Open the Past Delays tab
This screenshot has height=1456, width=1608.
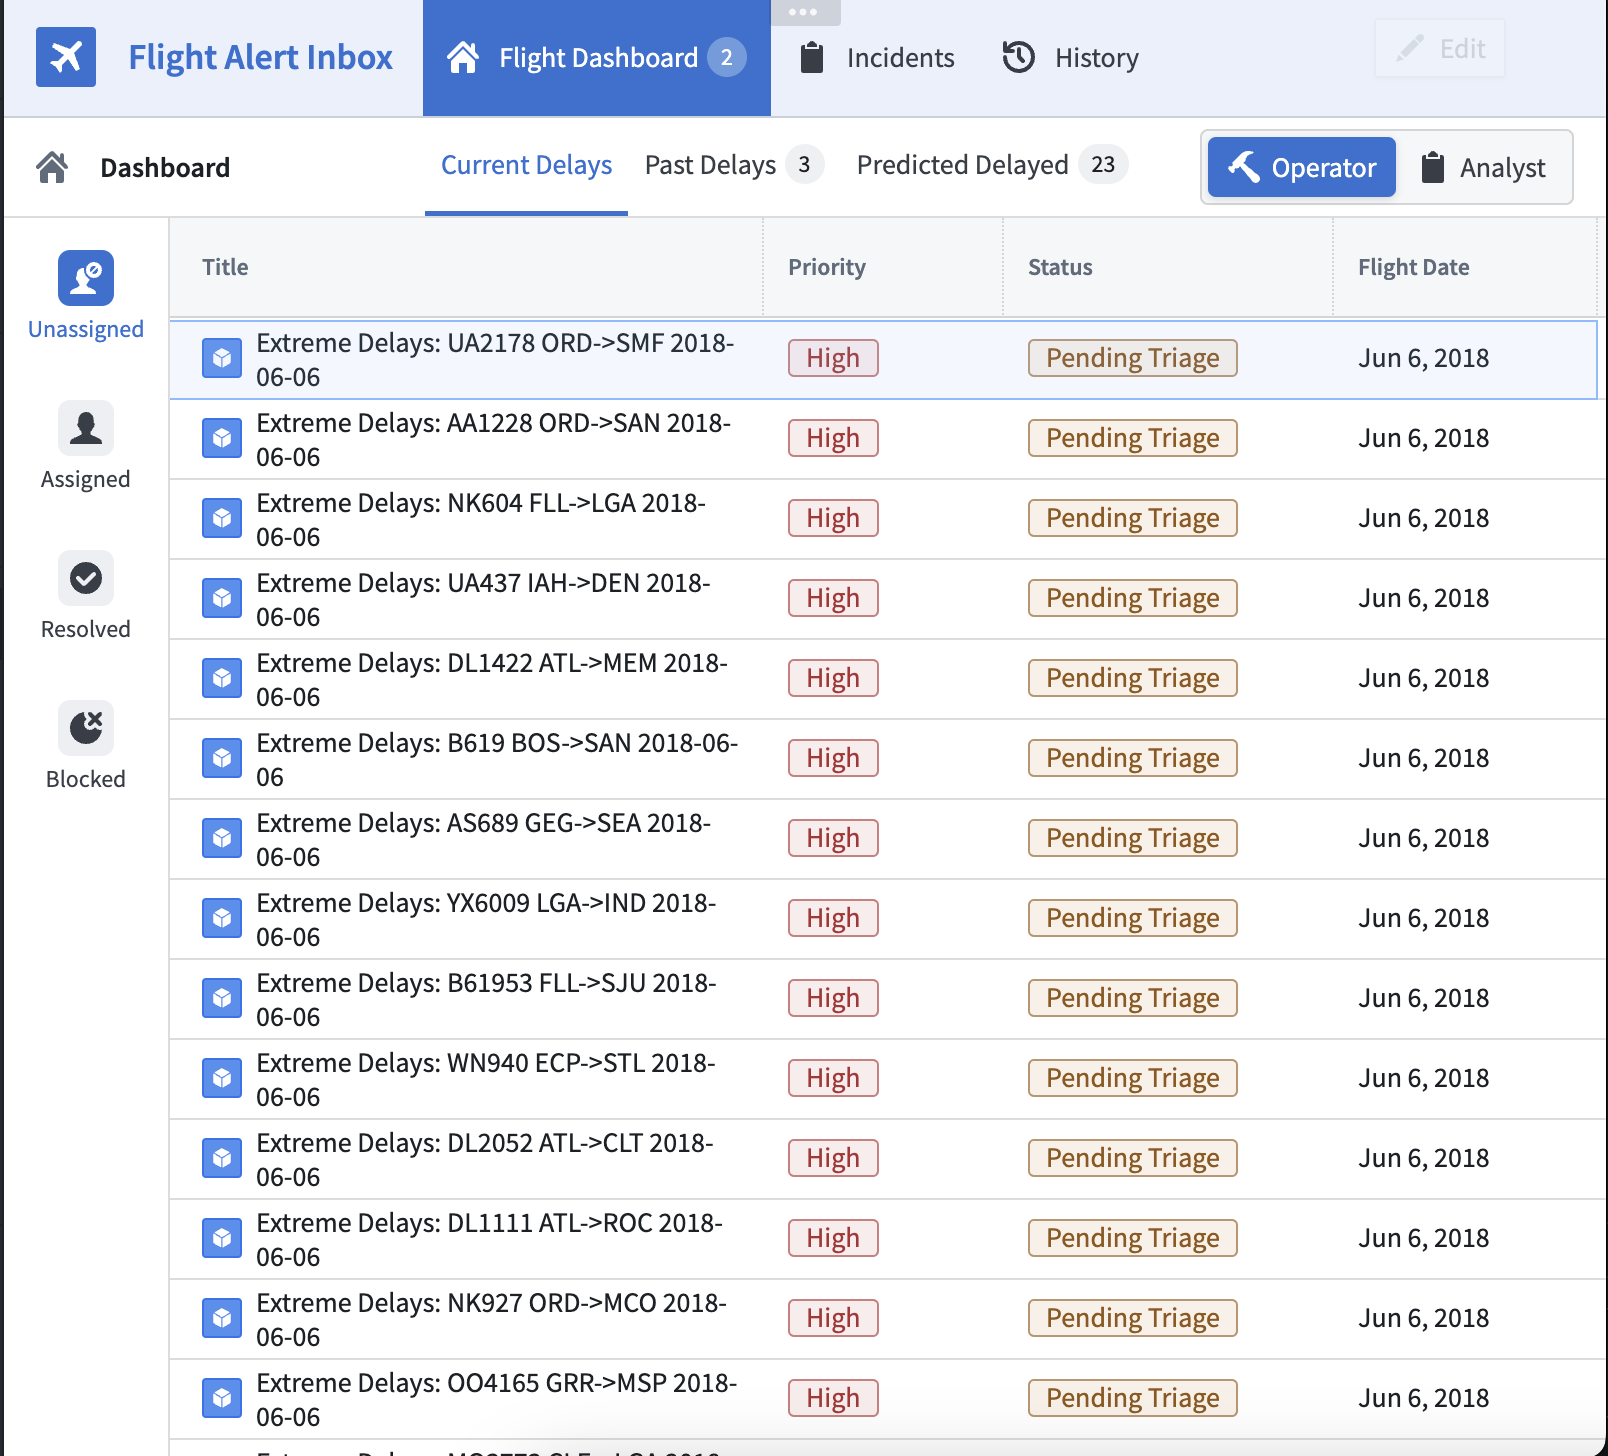tap(734, 165)
